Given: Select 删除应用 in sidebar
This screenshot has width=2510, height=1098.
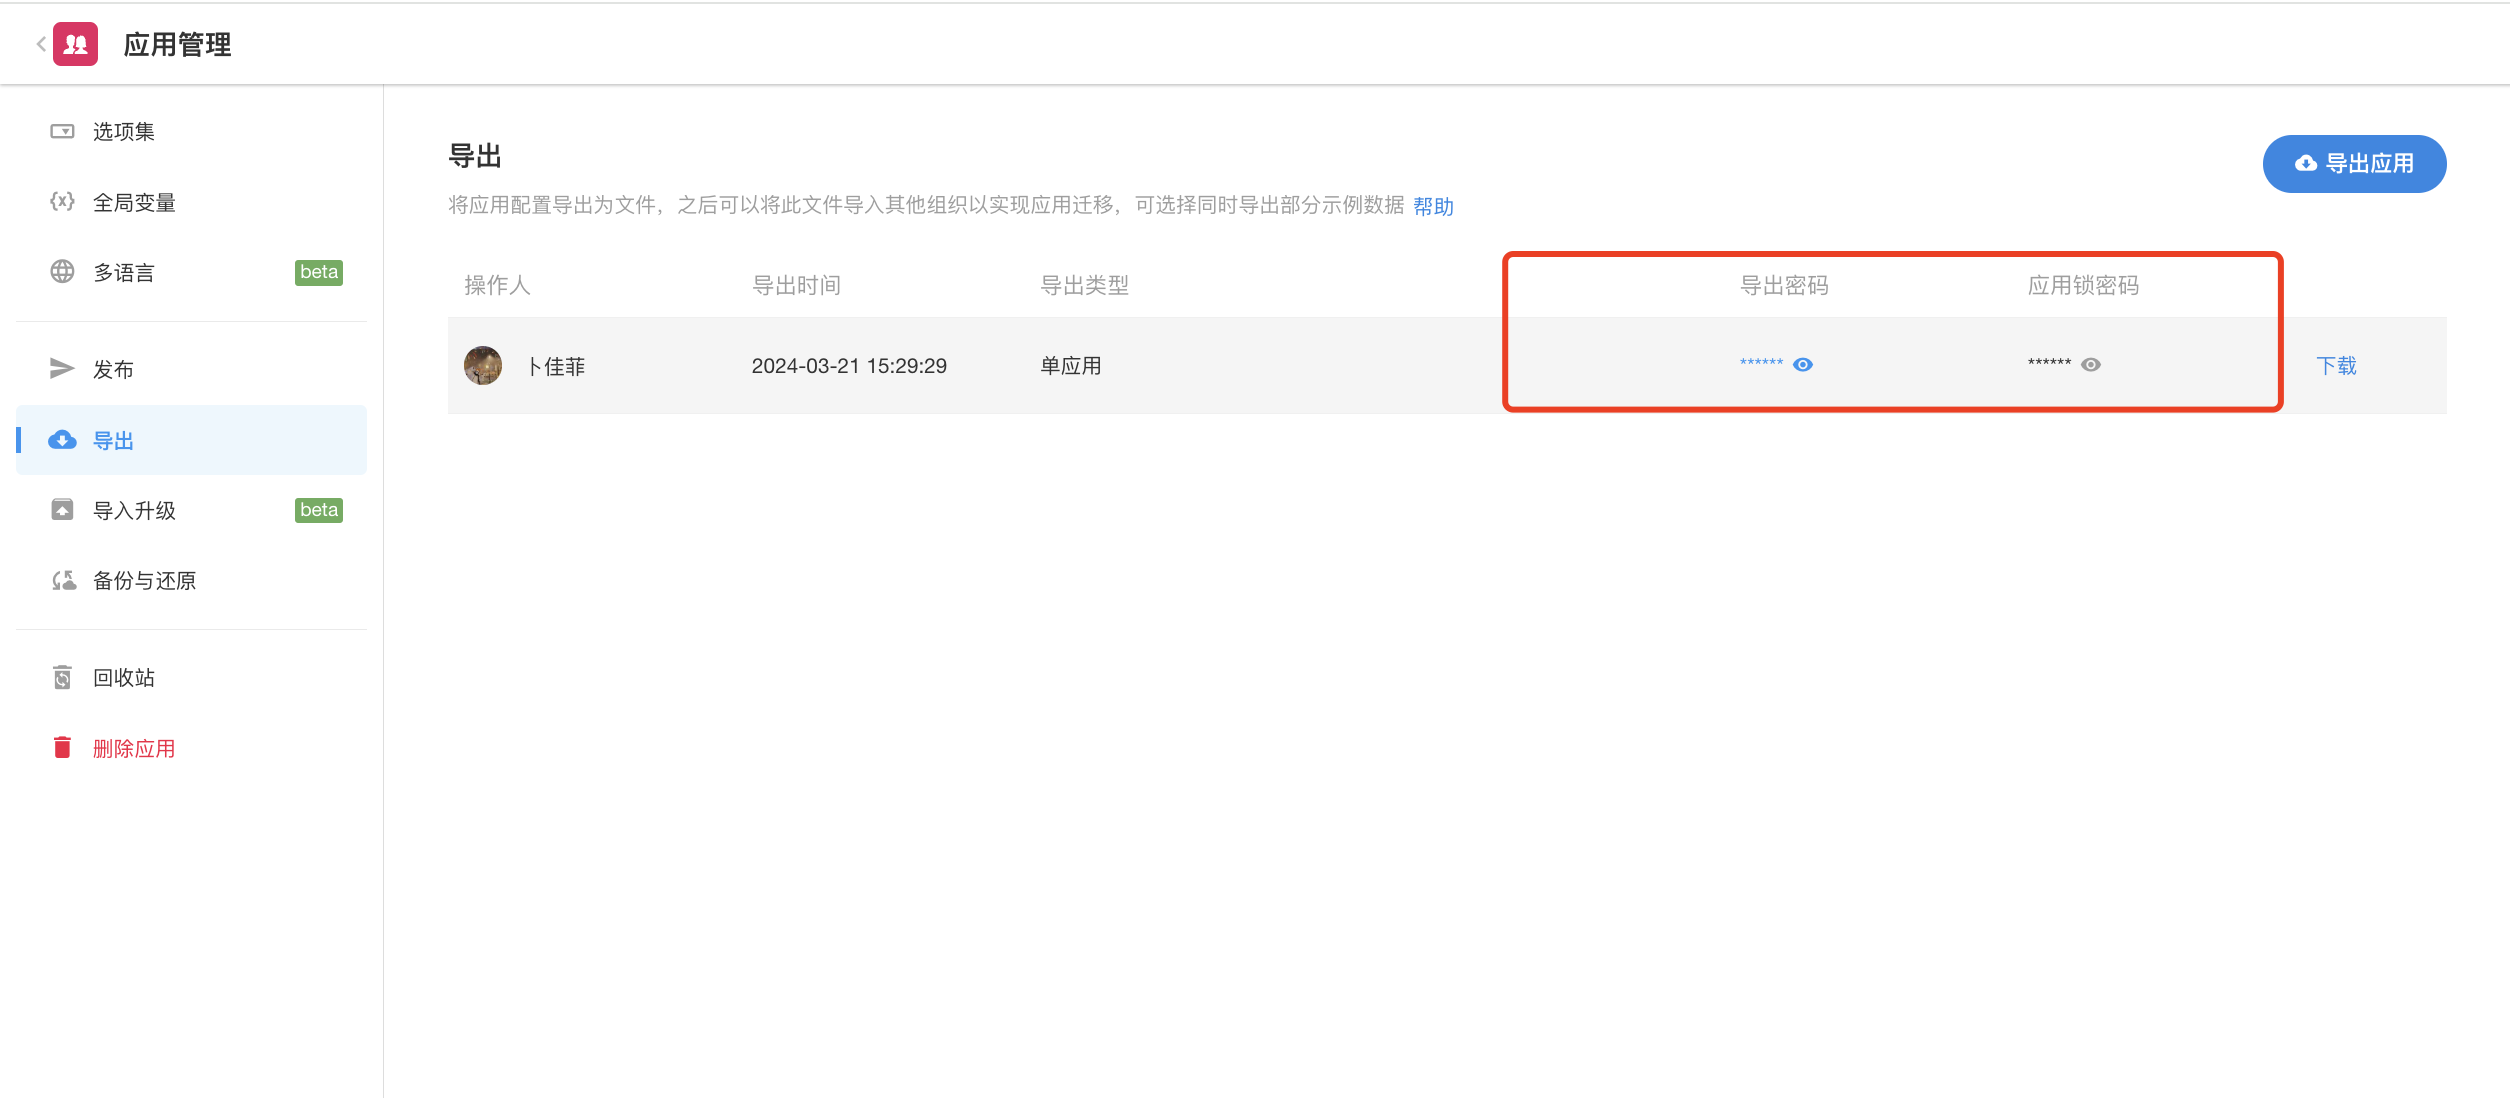Looking at the screenshot, I should 134,748.
